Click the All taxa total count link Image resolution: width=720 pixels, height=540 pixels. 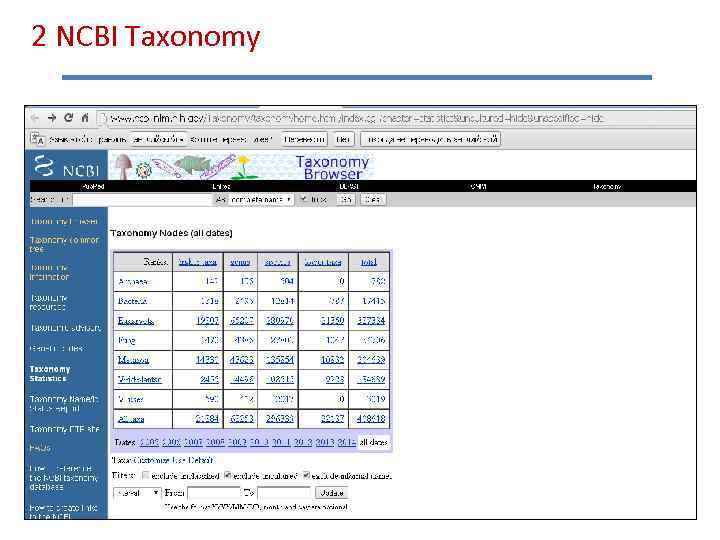coord(371,419)
